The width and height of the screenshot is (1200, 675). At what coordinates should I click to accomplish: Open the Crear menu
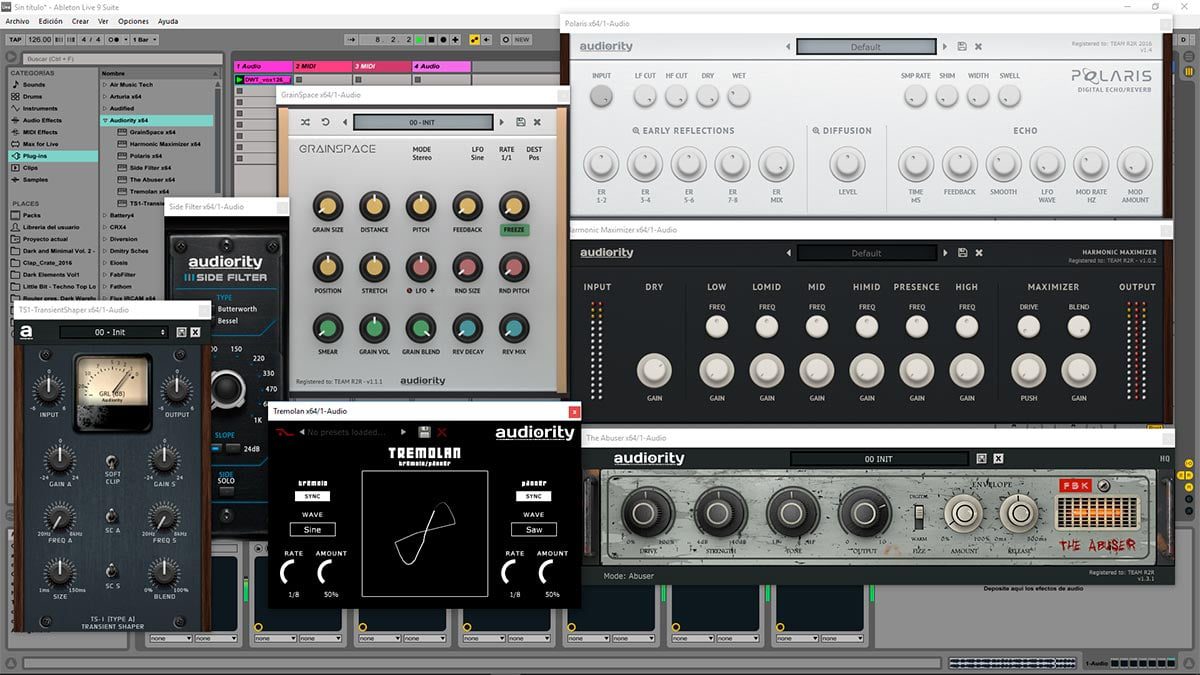click(80, 21)
